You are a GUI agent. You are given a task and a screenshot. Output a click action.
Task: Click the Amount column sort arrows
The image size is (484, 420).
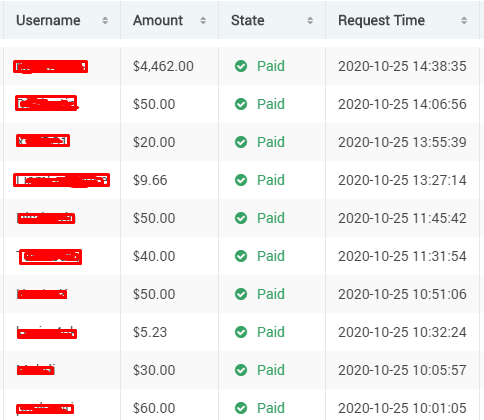(203, 21)
